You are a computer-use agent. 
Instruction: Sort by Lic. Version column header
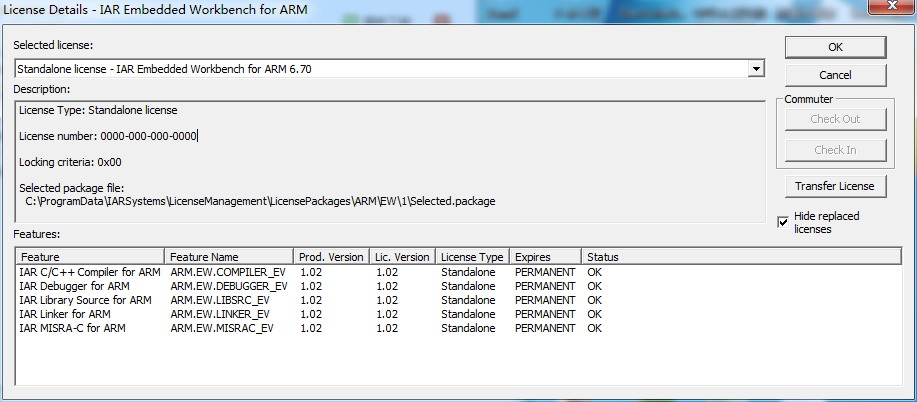[402, 257]
